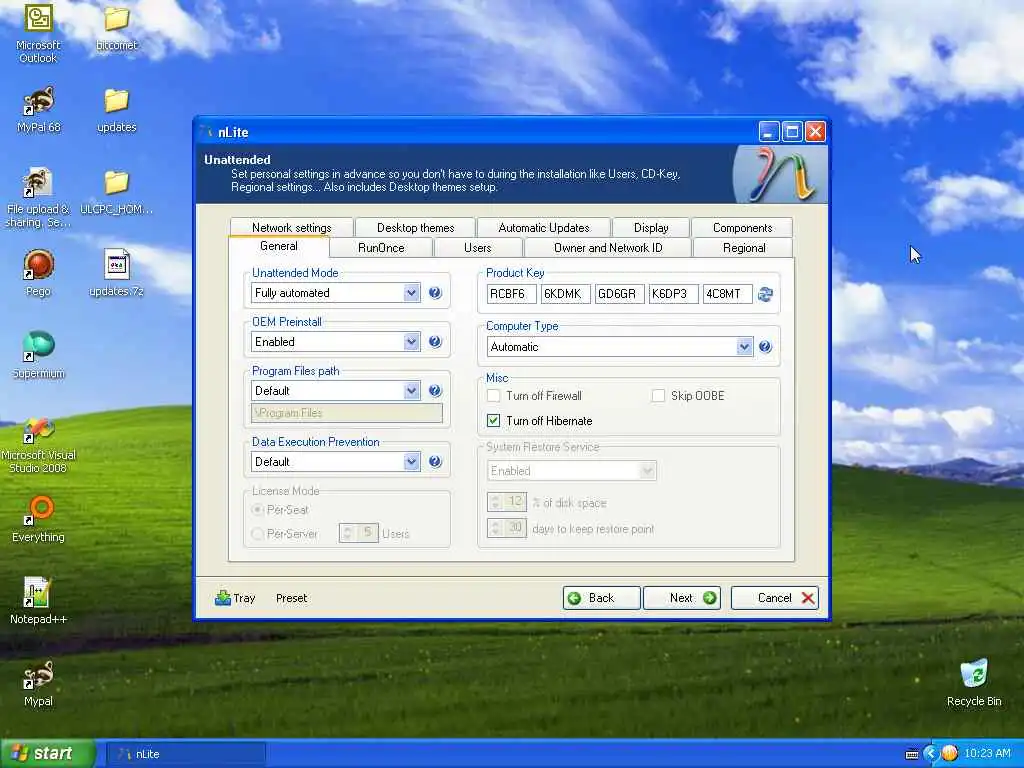Screen dimensions: 1024x768
Task: Uncheck Turn off Hibernate
Action: point(494,421)
